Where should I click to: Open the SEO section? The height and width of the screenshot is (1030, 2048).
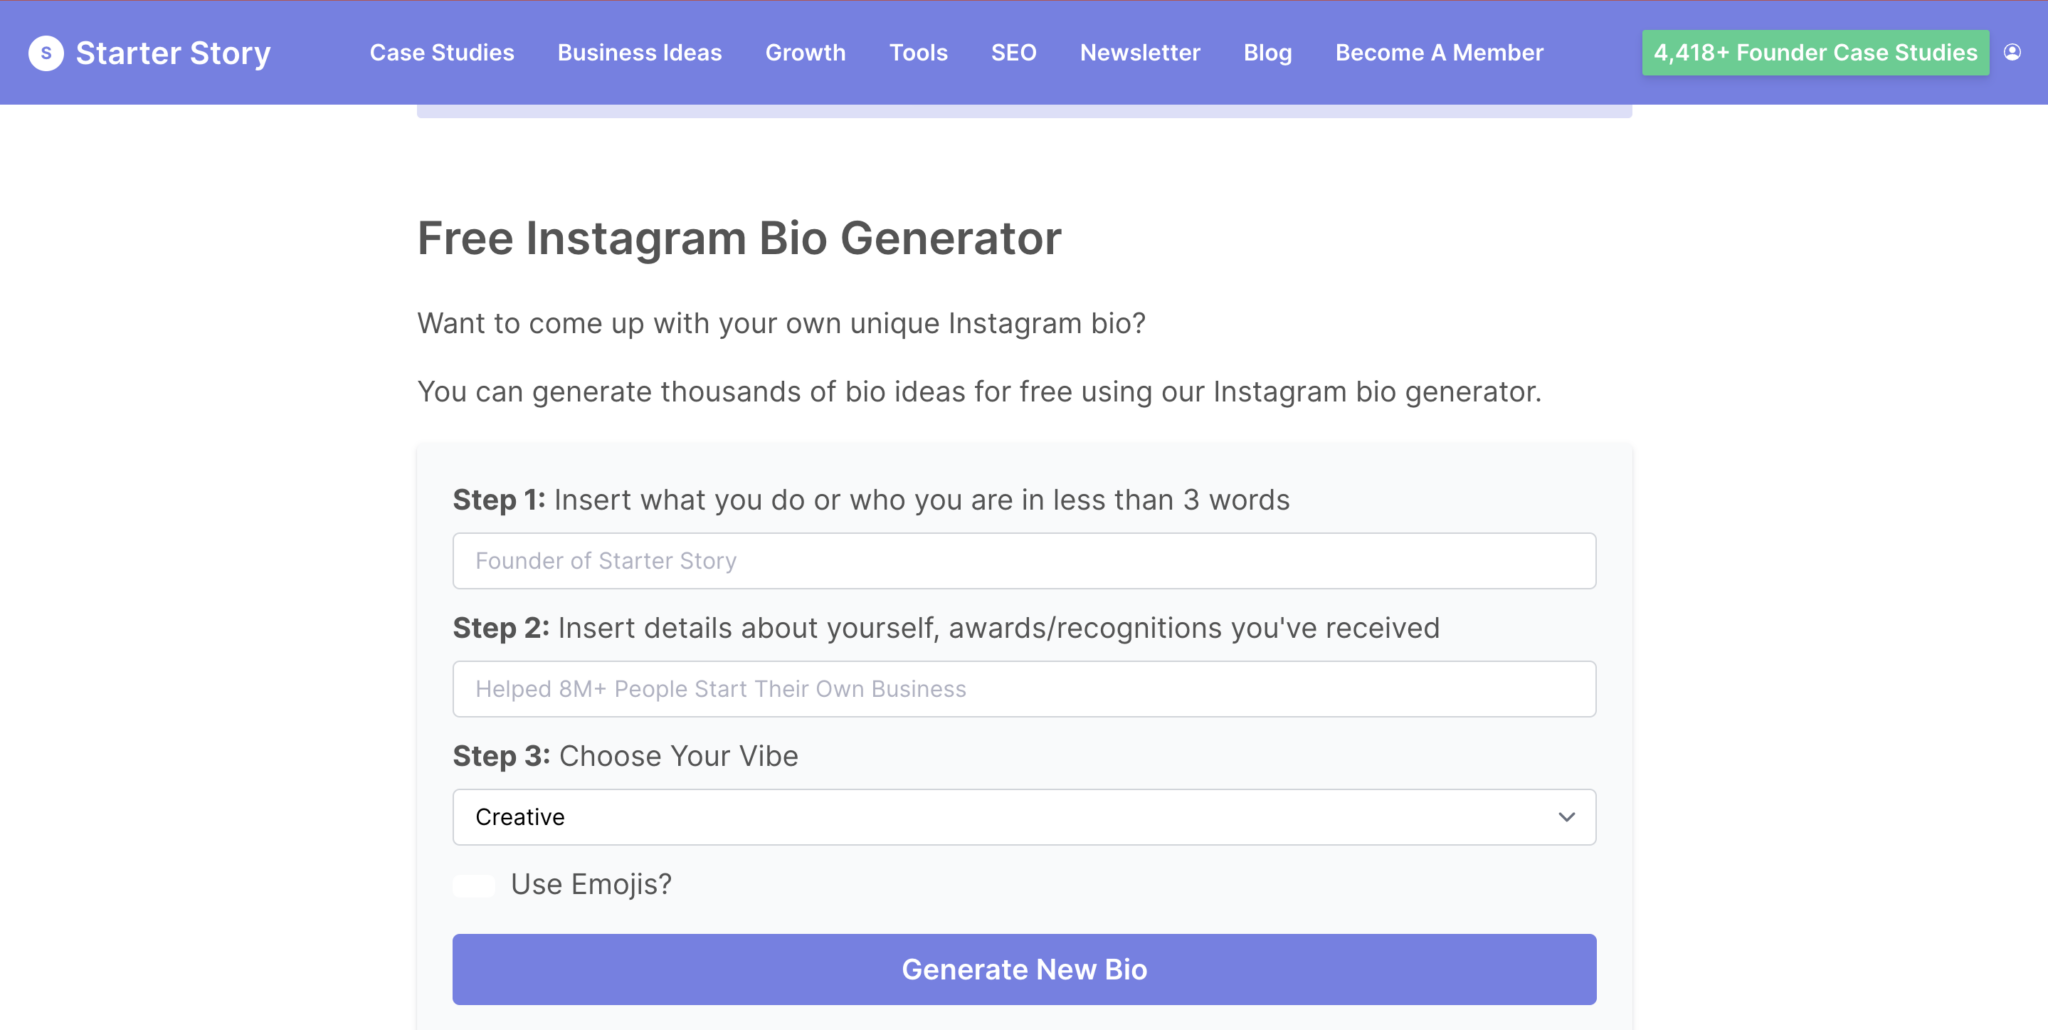click(x=1013, y=53)
